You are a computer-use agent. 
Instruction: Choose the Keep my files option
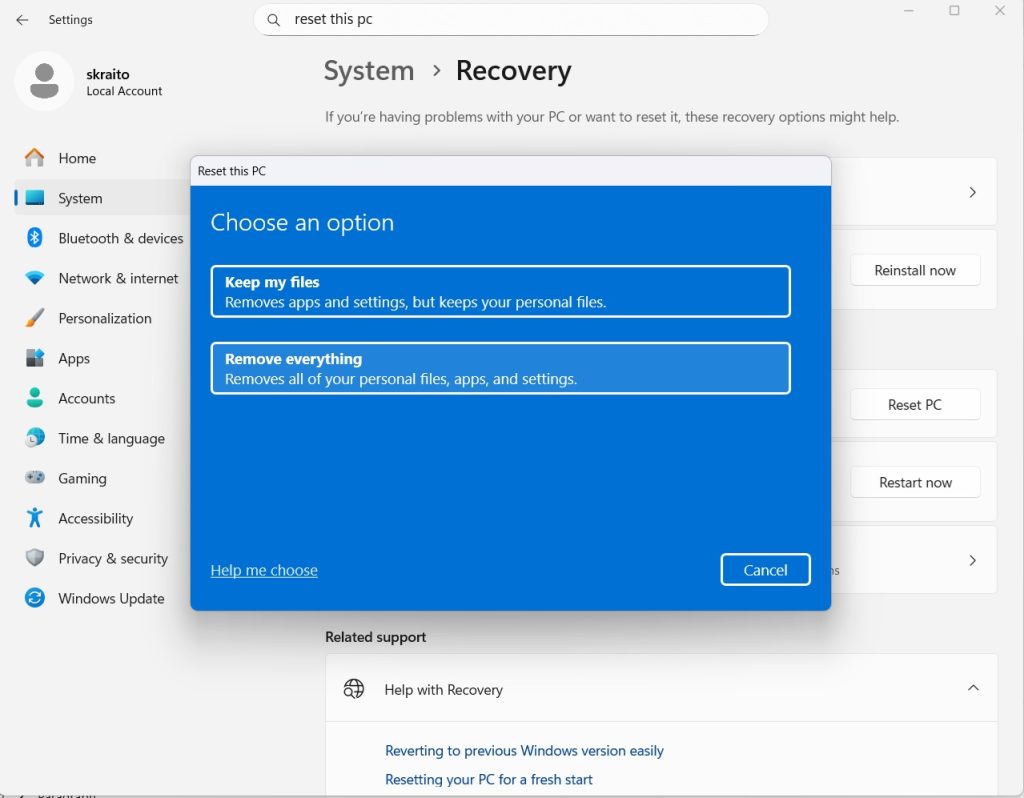tap(500, 291)
